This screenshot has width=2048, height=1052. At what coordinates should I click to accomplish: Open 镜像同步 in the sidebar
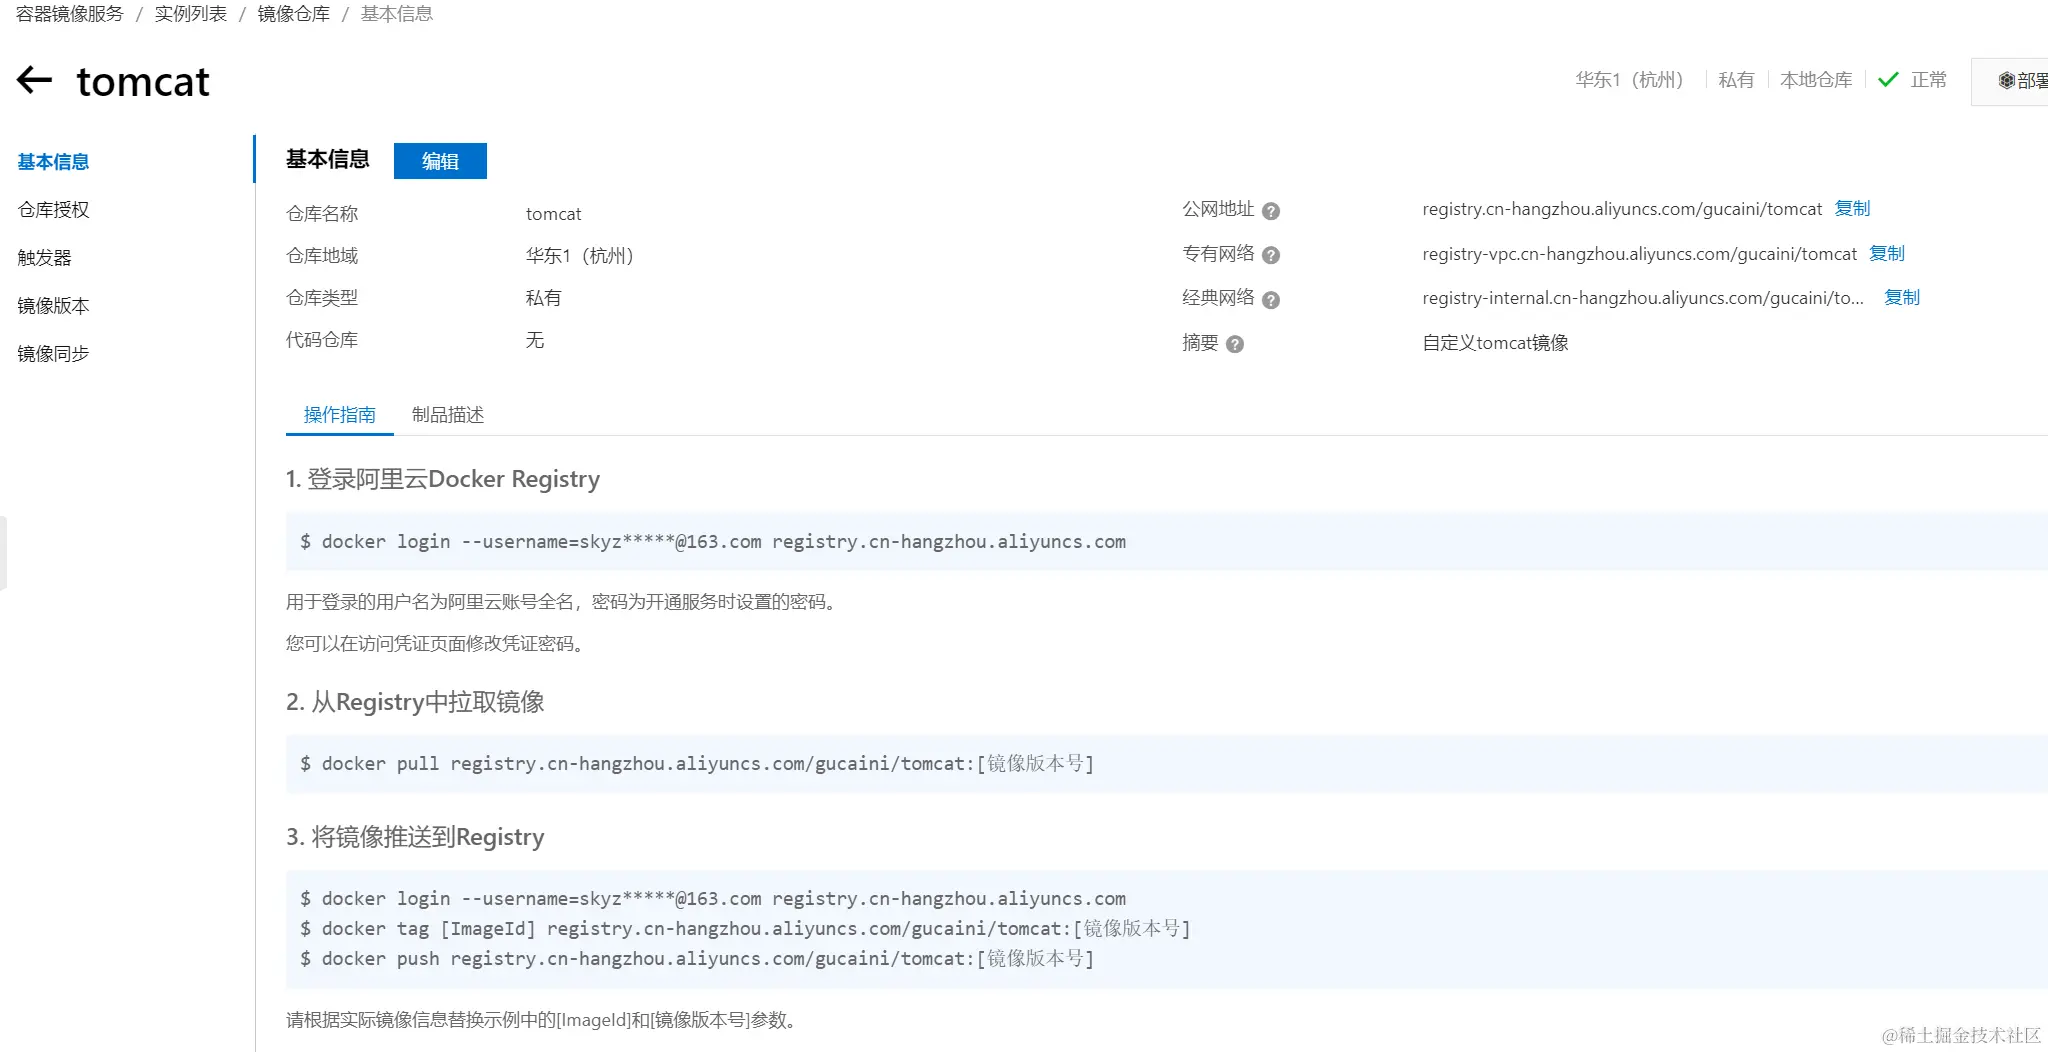[53, 354]
